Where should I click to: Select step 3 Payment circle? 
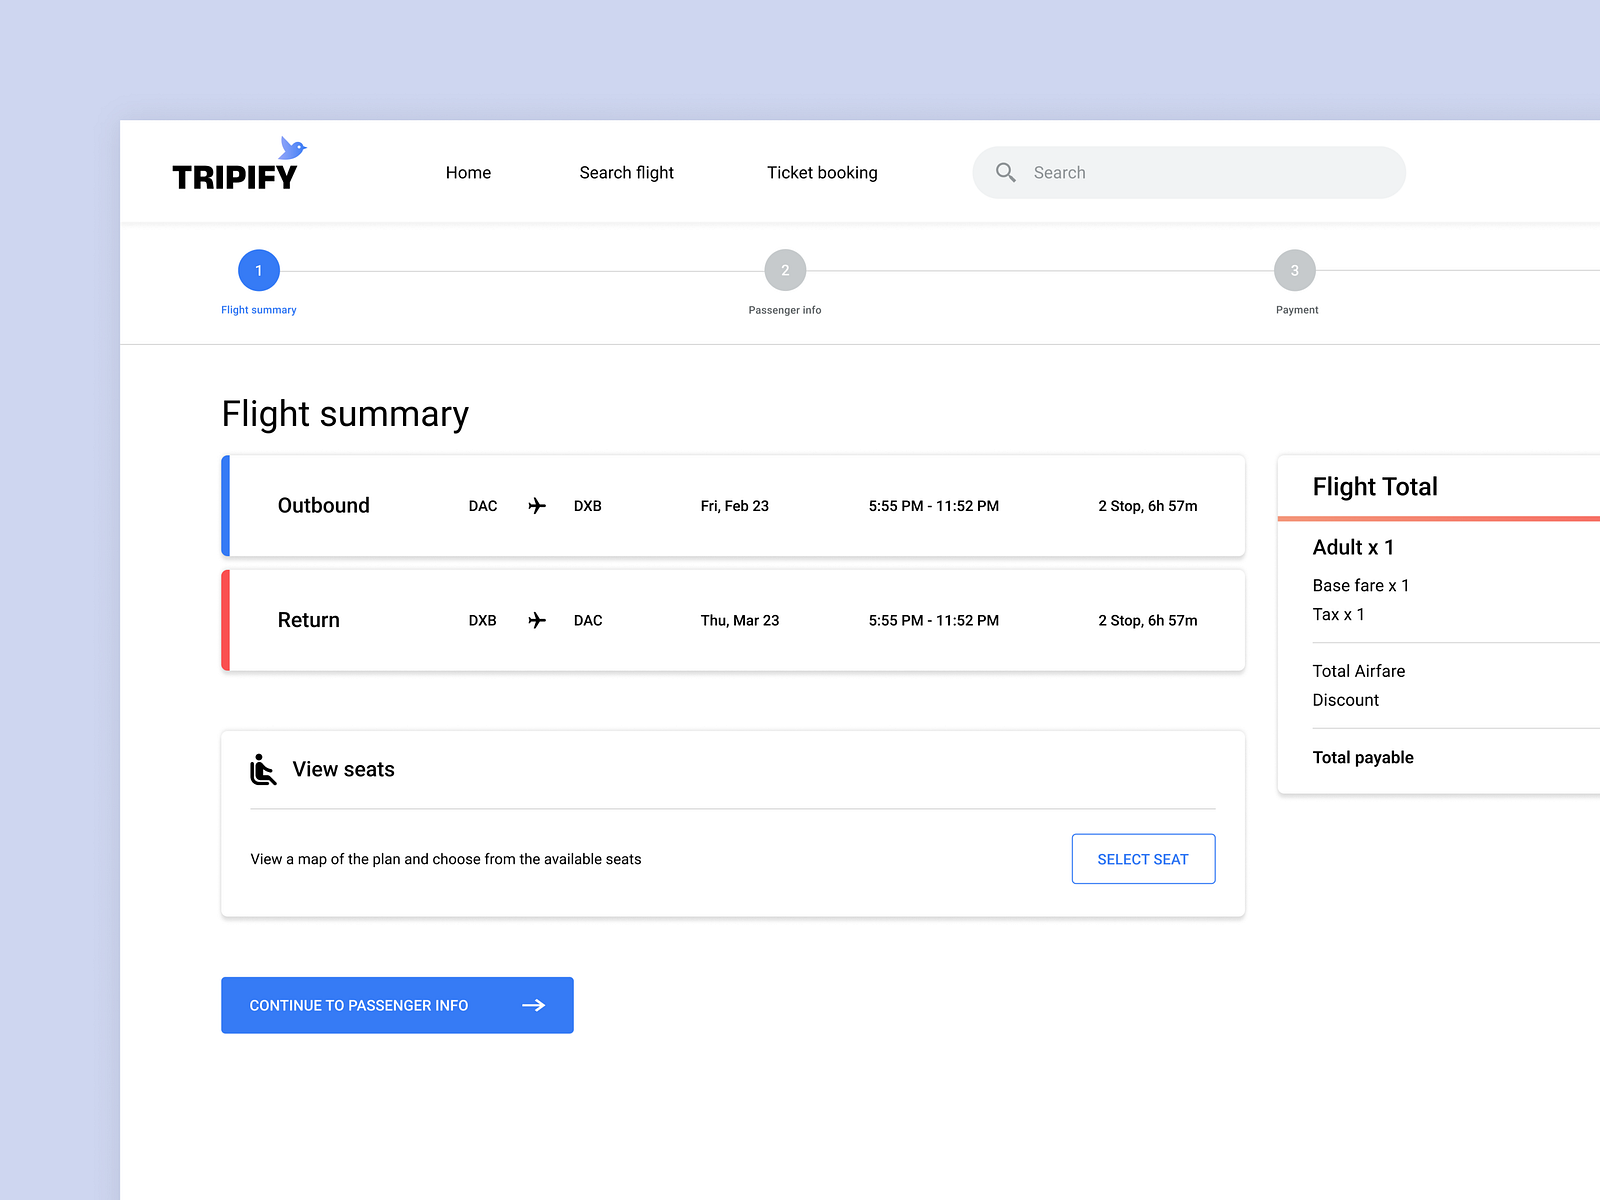pos(1295,270)
